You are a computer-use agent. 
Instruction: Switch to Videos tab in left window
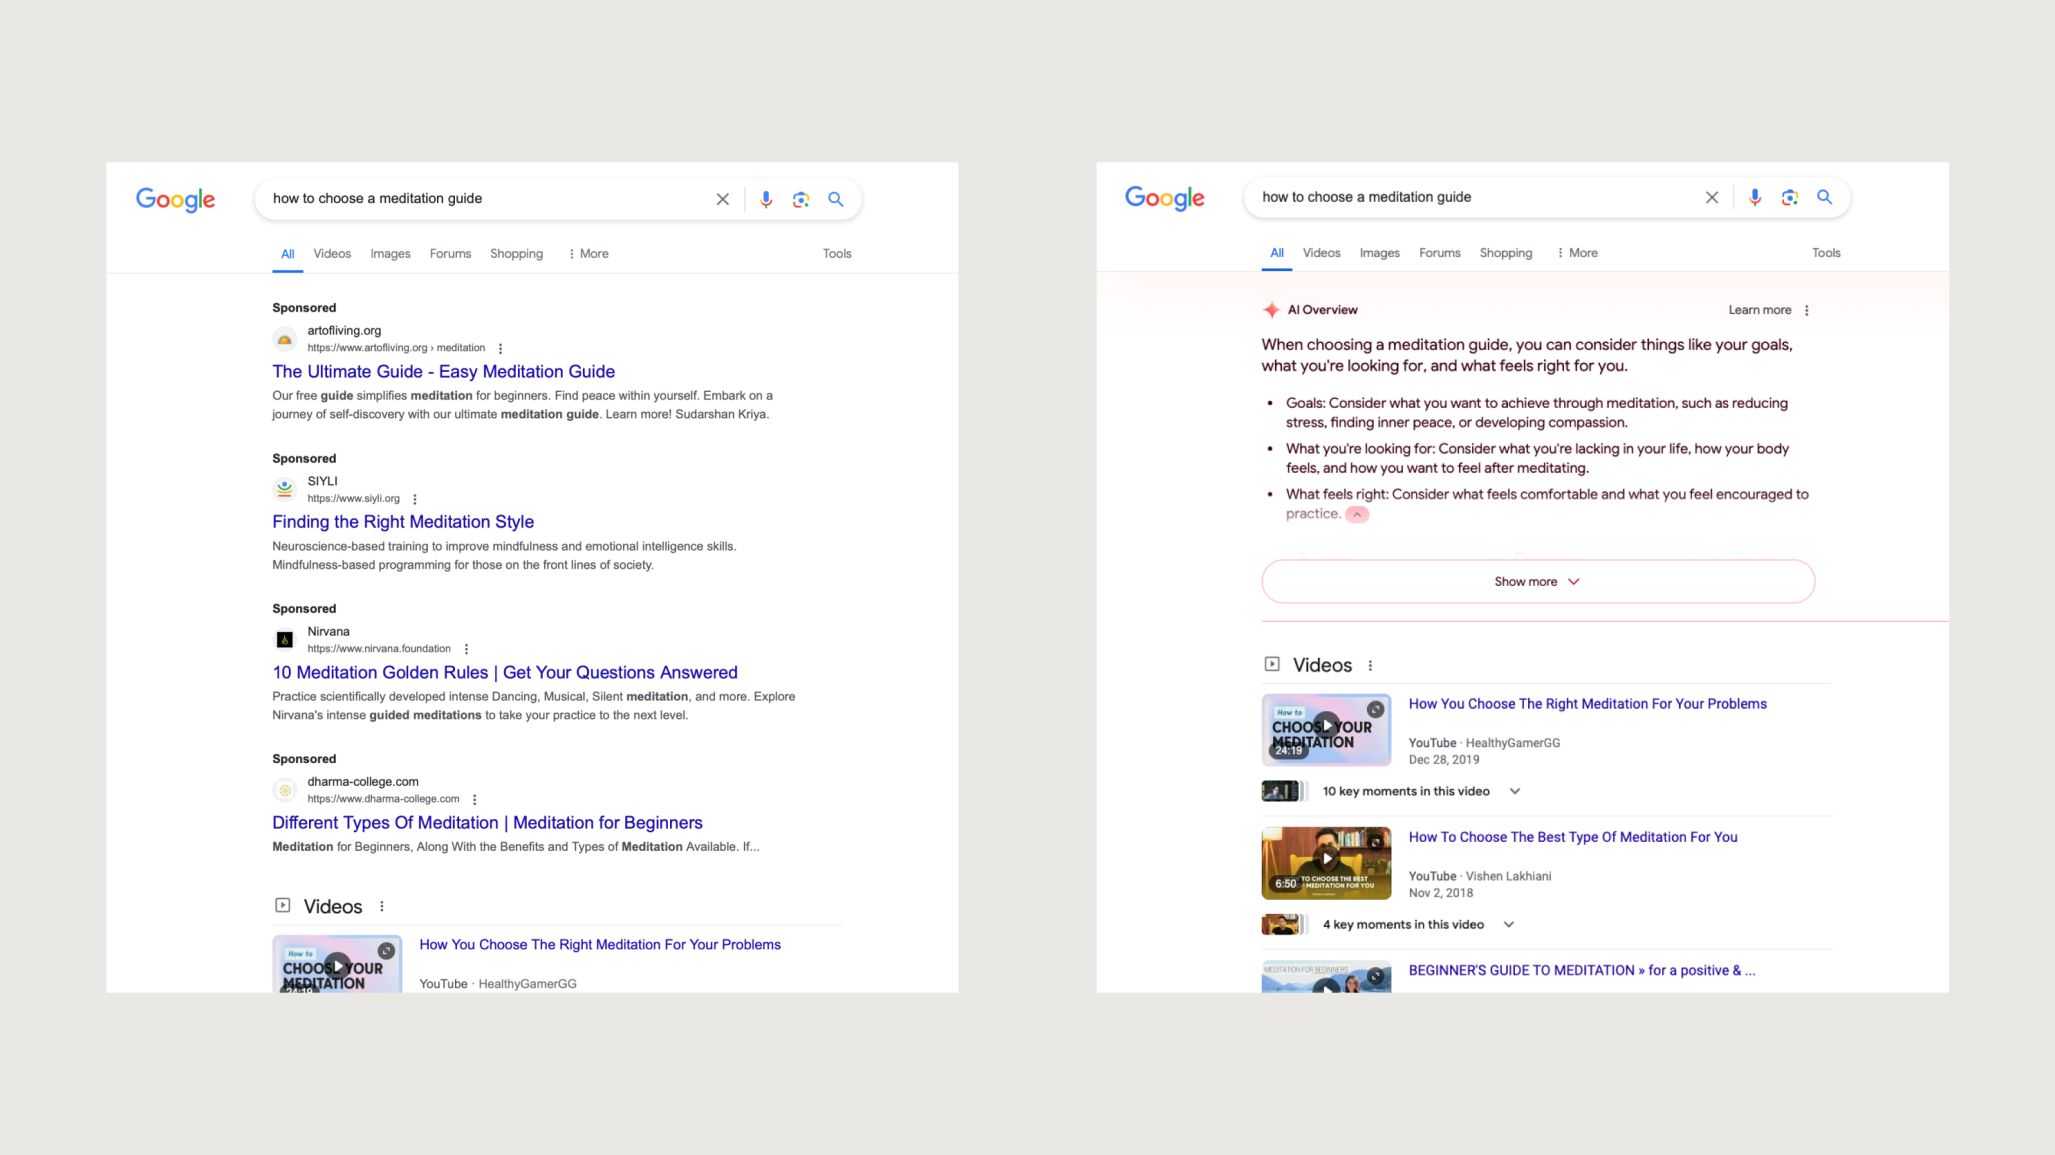[332, 254]
